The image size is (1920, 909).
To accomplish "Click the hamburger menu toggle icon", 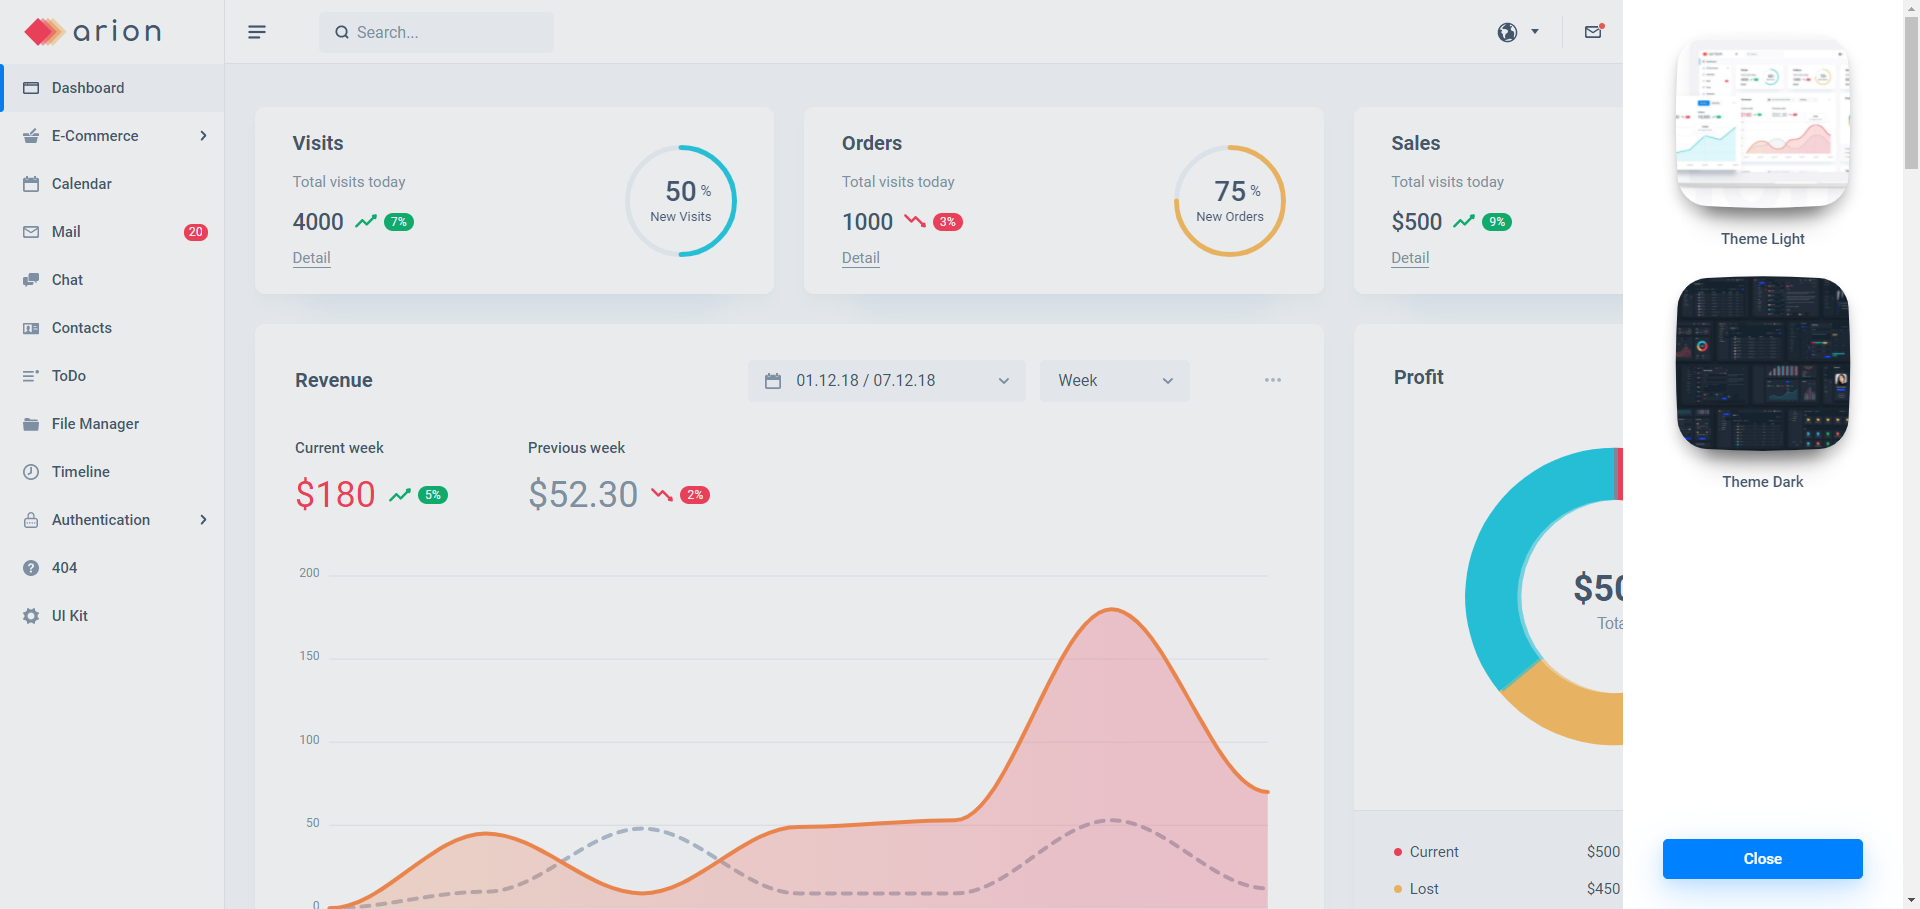I will coord(257,32).
